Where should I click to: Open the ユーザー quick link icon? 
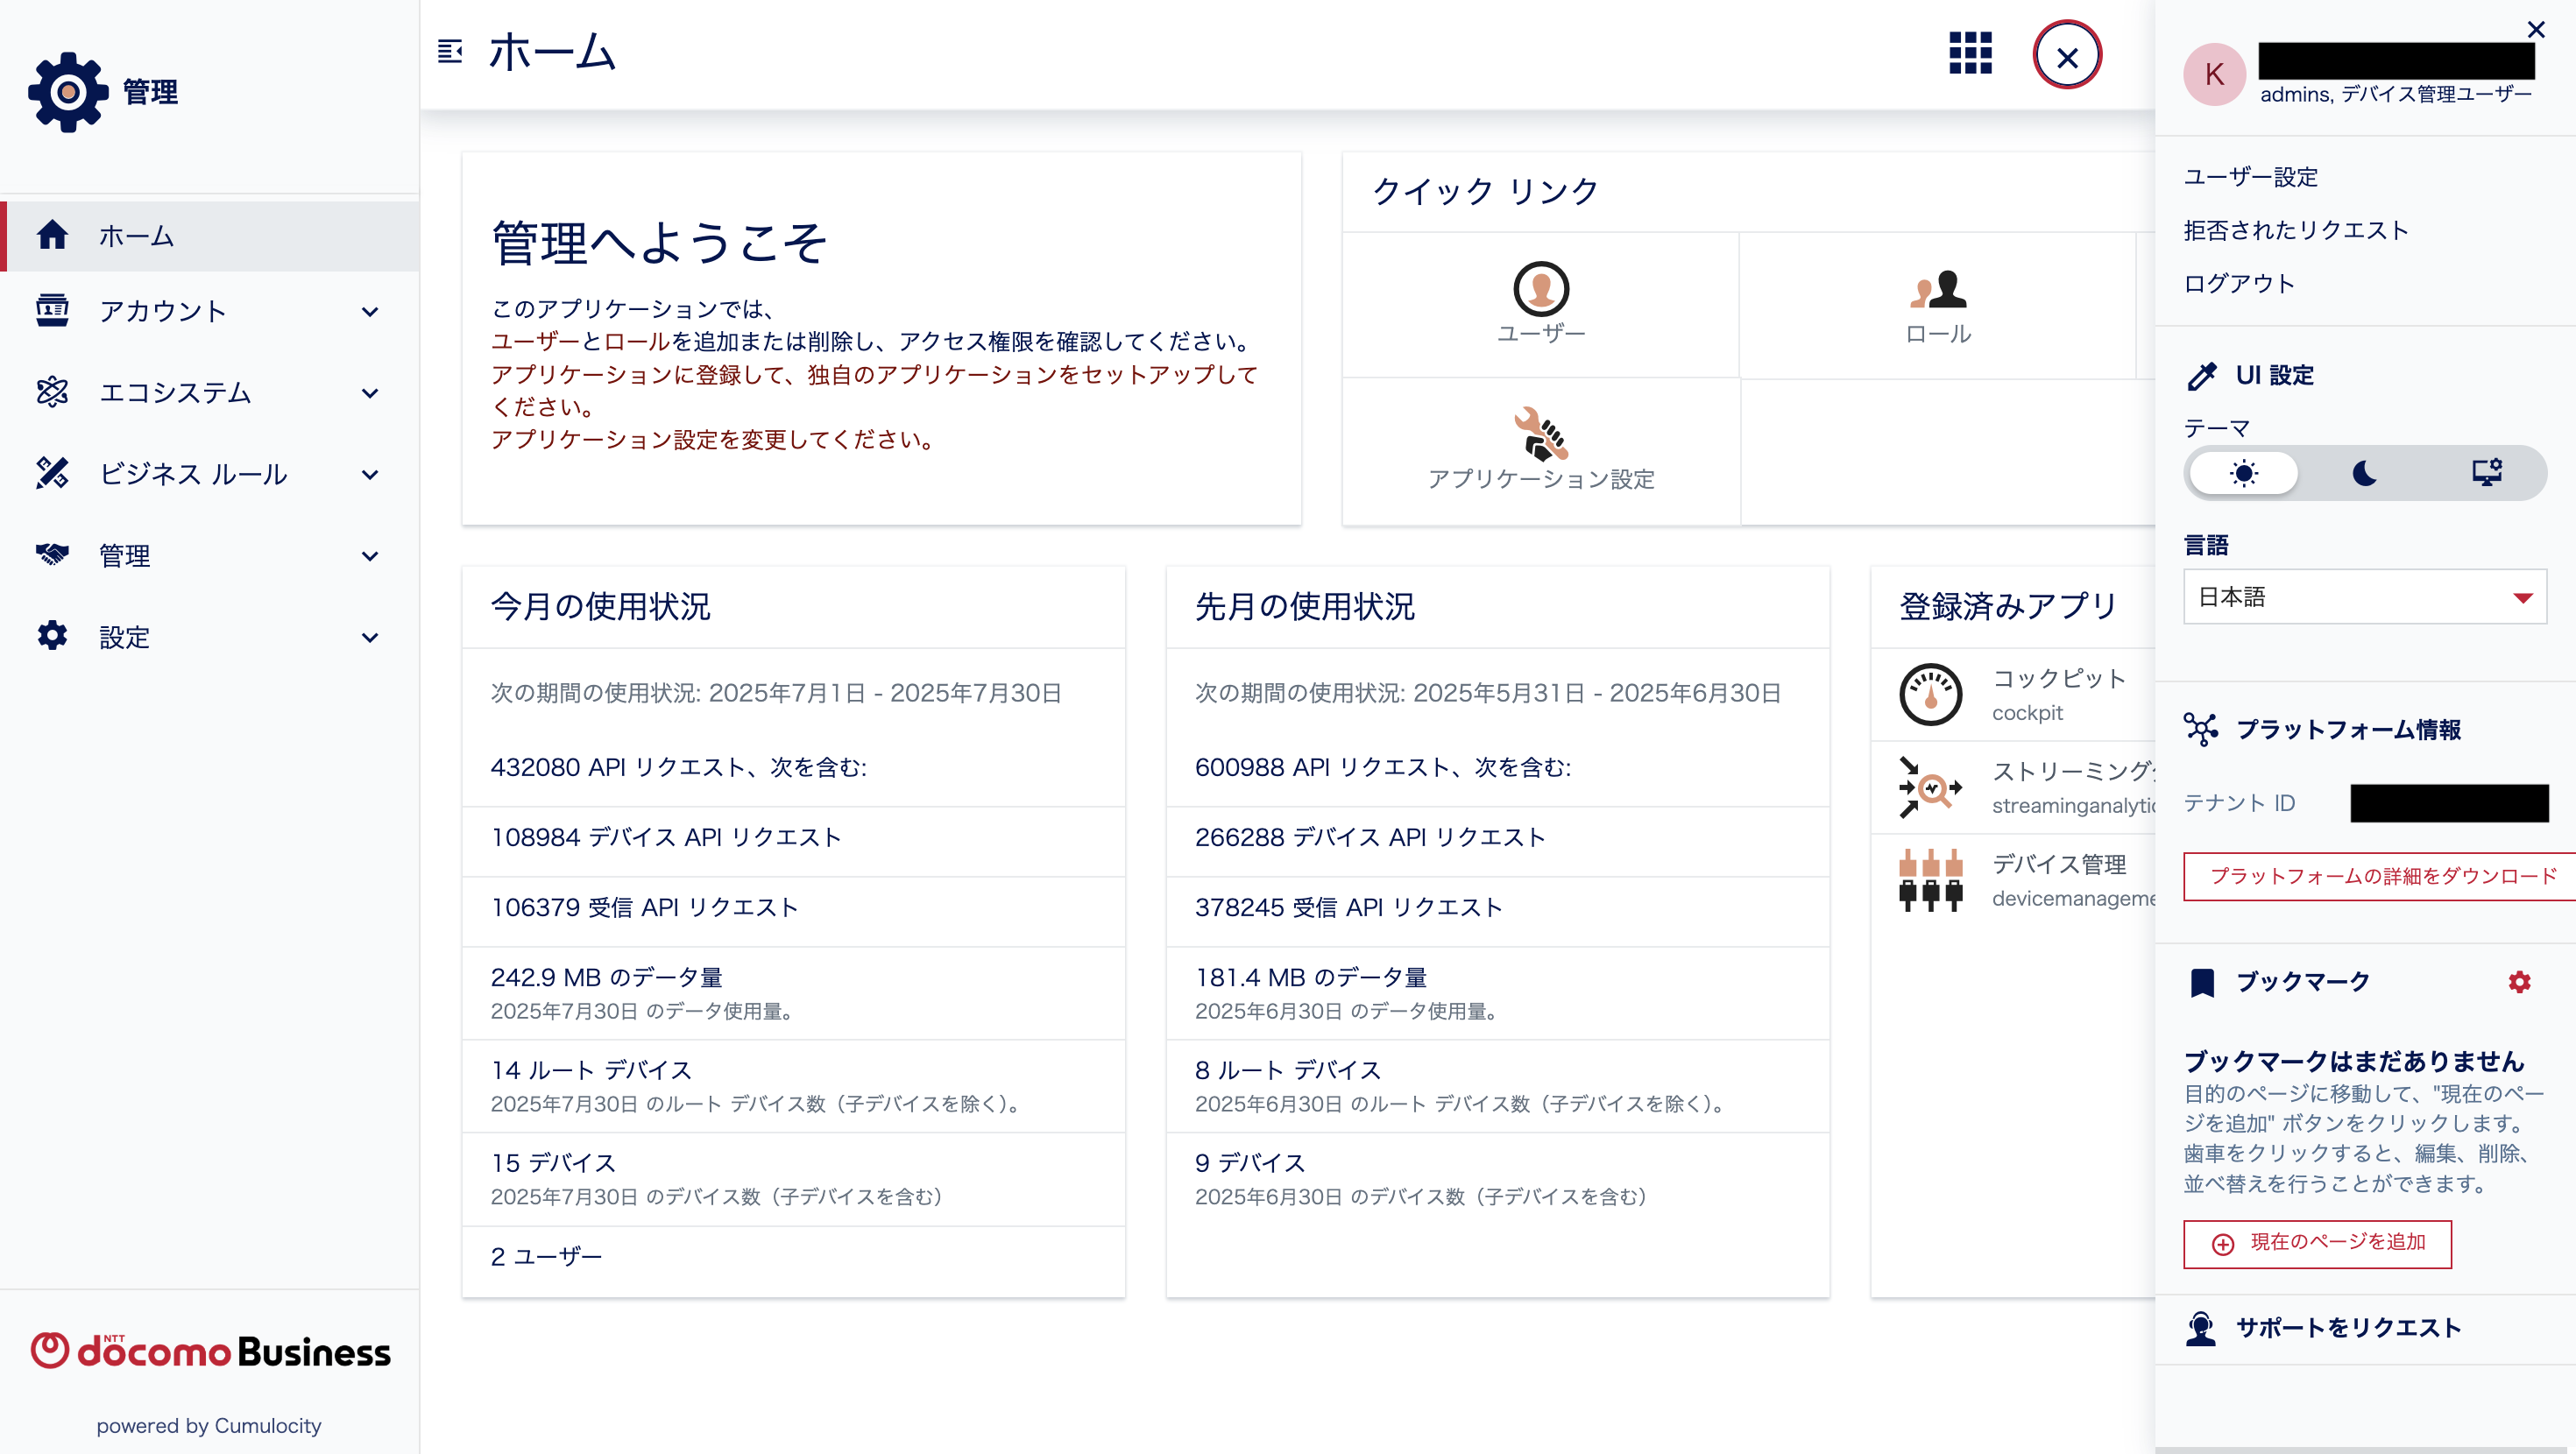tap(1541, 289)
